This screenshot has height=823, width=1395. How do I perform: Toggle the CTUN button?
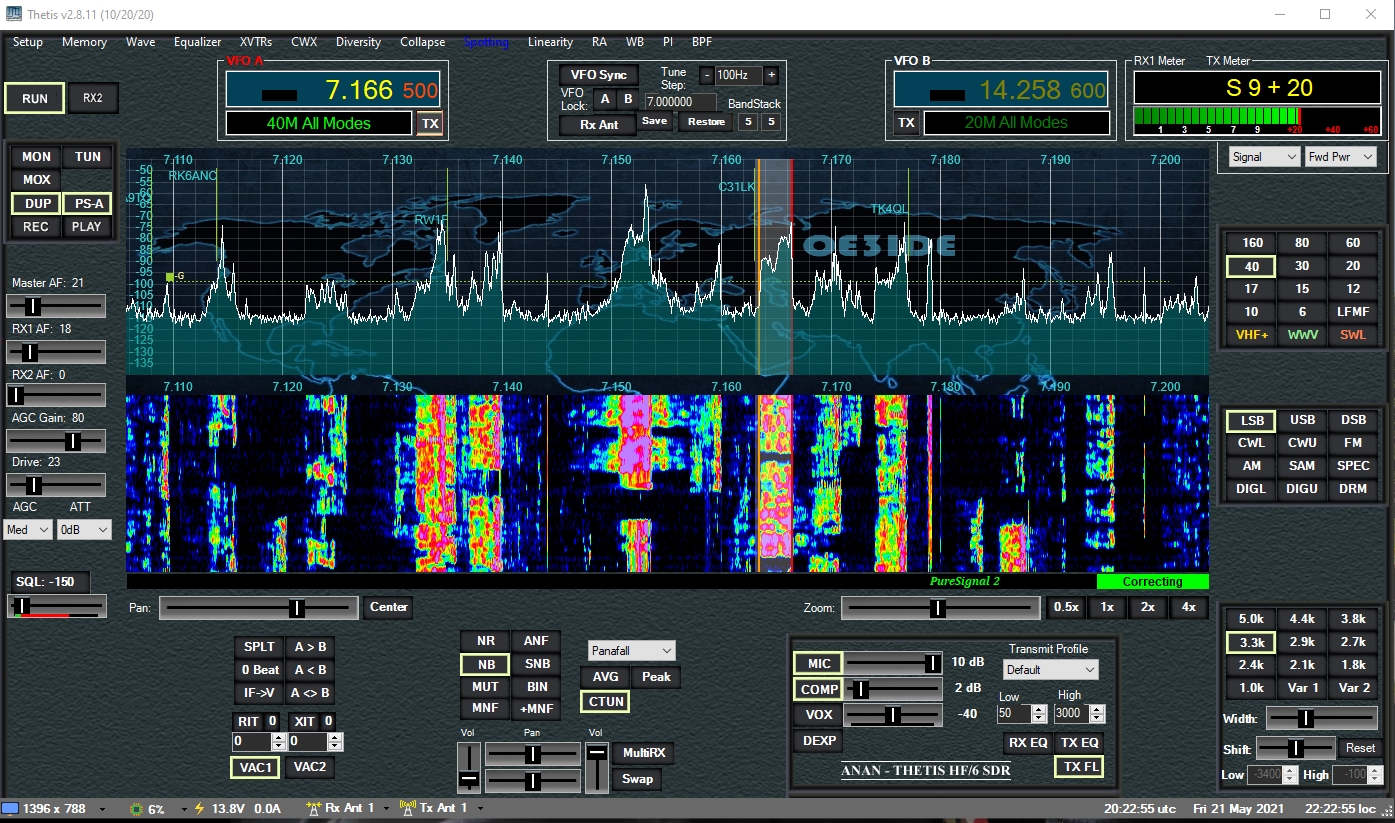pos(606,702)
